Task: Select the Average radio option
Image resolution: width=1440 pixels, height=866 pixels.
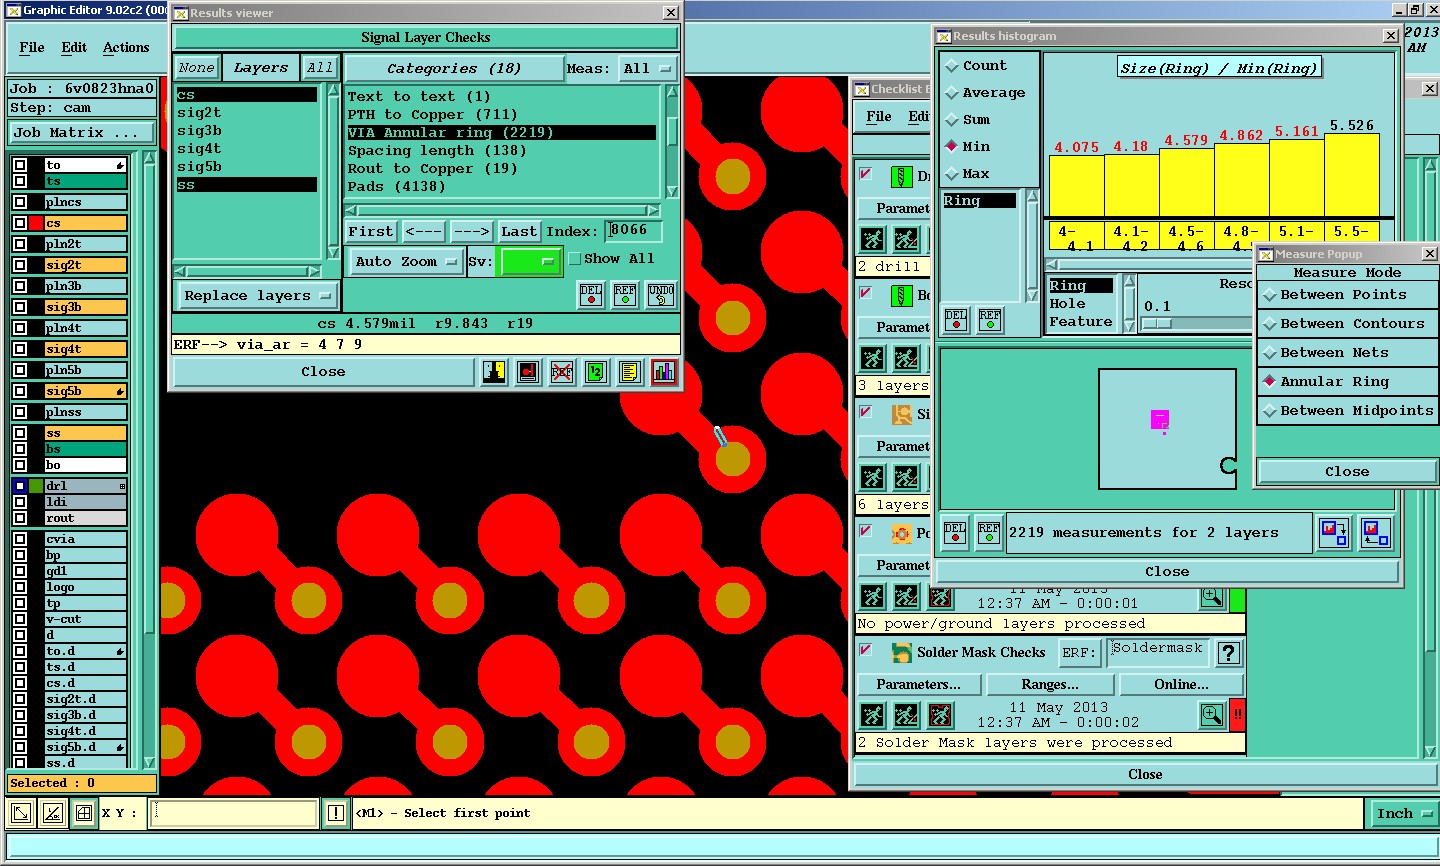Action: pos(952,93)
